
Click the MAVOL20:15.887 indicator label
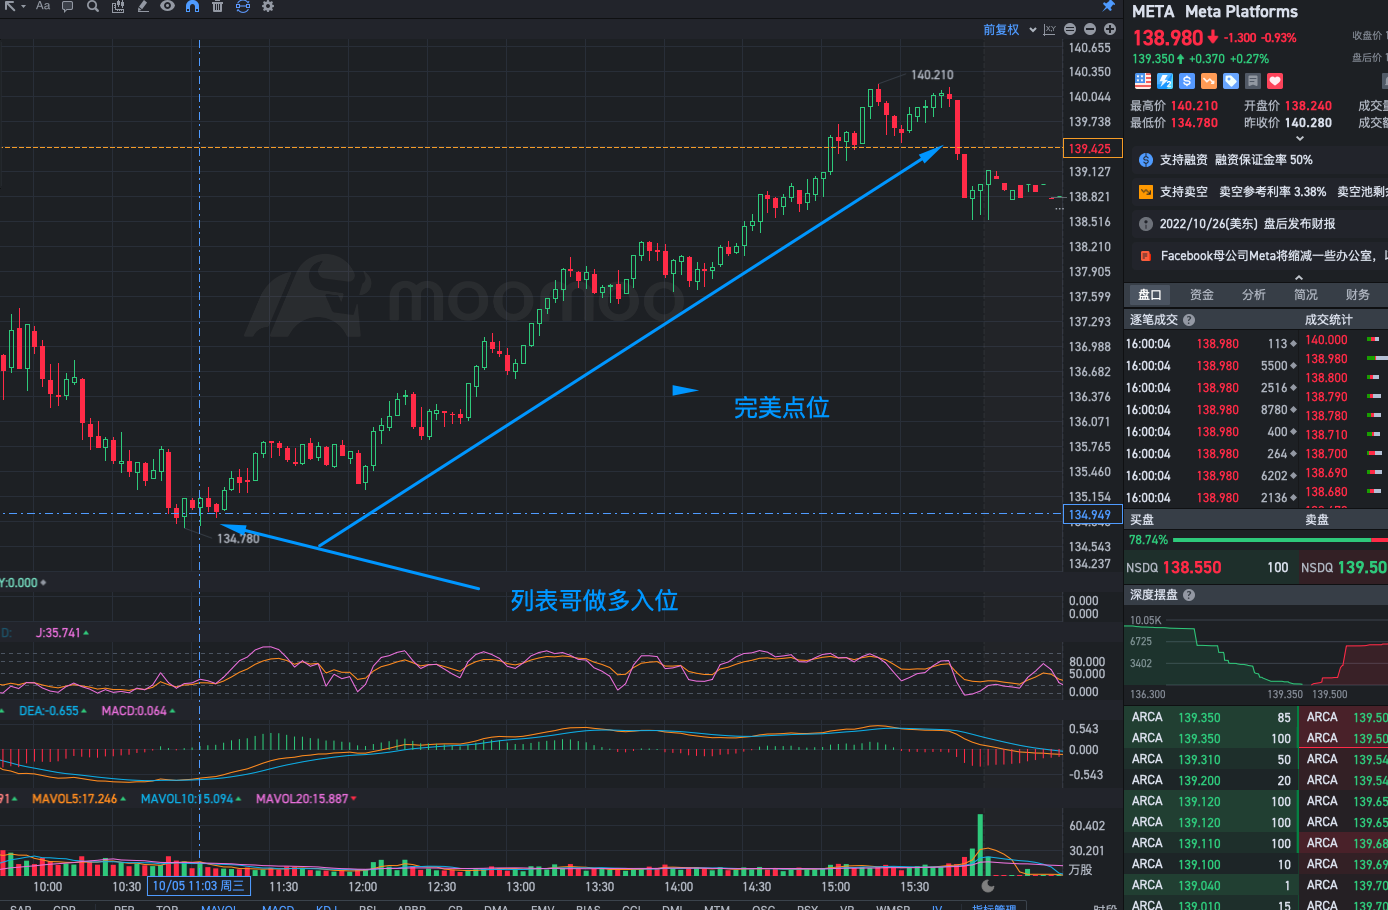pos(306,799)
